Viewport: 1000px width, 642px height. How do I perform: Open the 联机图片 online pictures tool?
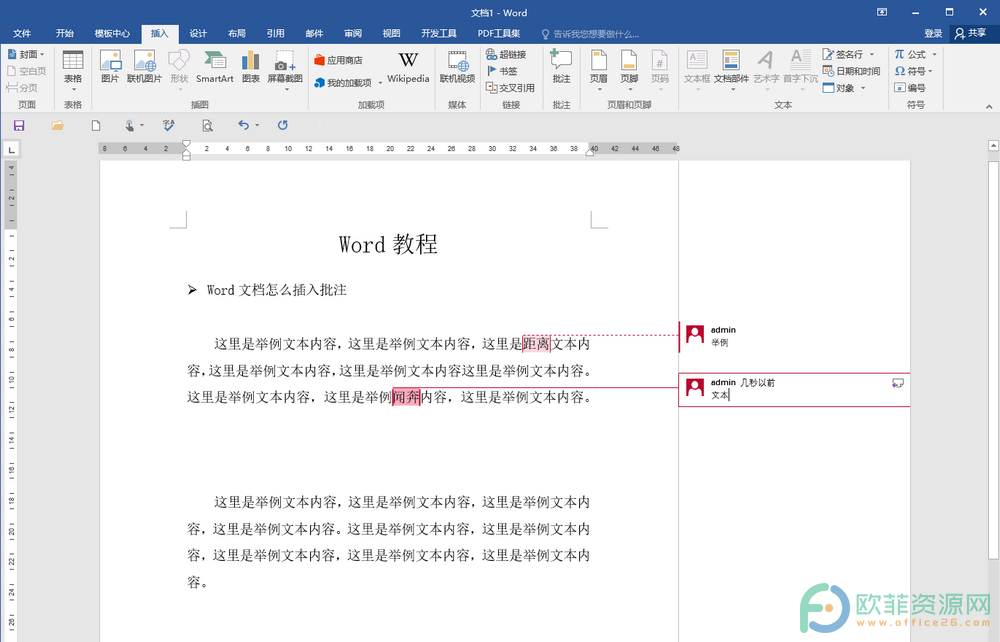coord(144,67)
